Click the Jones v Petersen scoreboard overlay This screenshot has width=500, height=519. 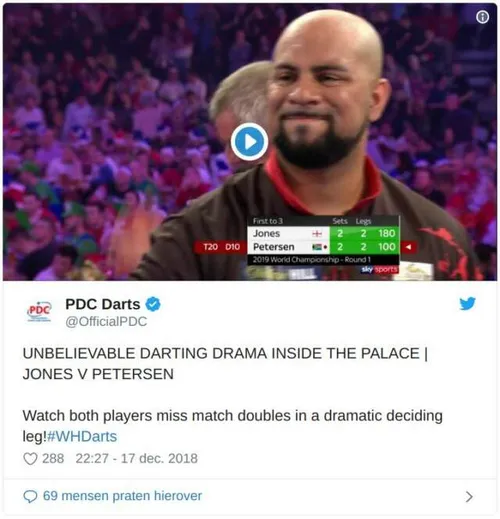coord(323,240)
